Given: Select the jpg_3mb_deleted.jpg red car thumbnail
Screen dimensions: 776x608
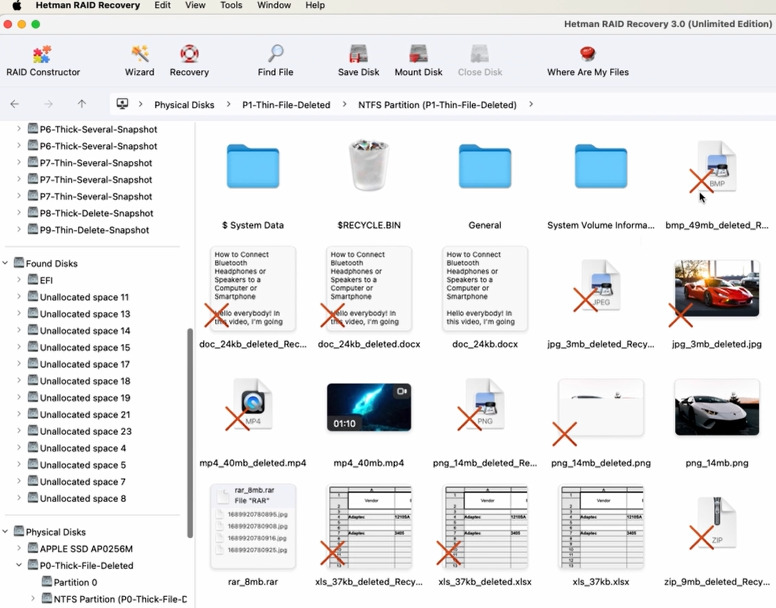Looking at the screenshot, I should click(716, 288).
